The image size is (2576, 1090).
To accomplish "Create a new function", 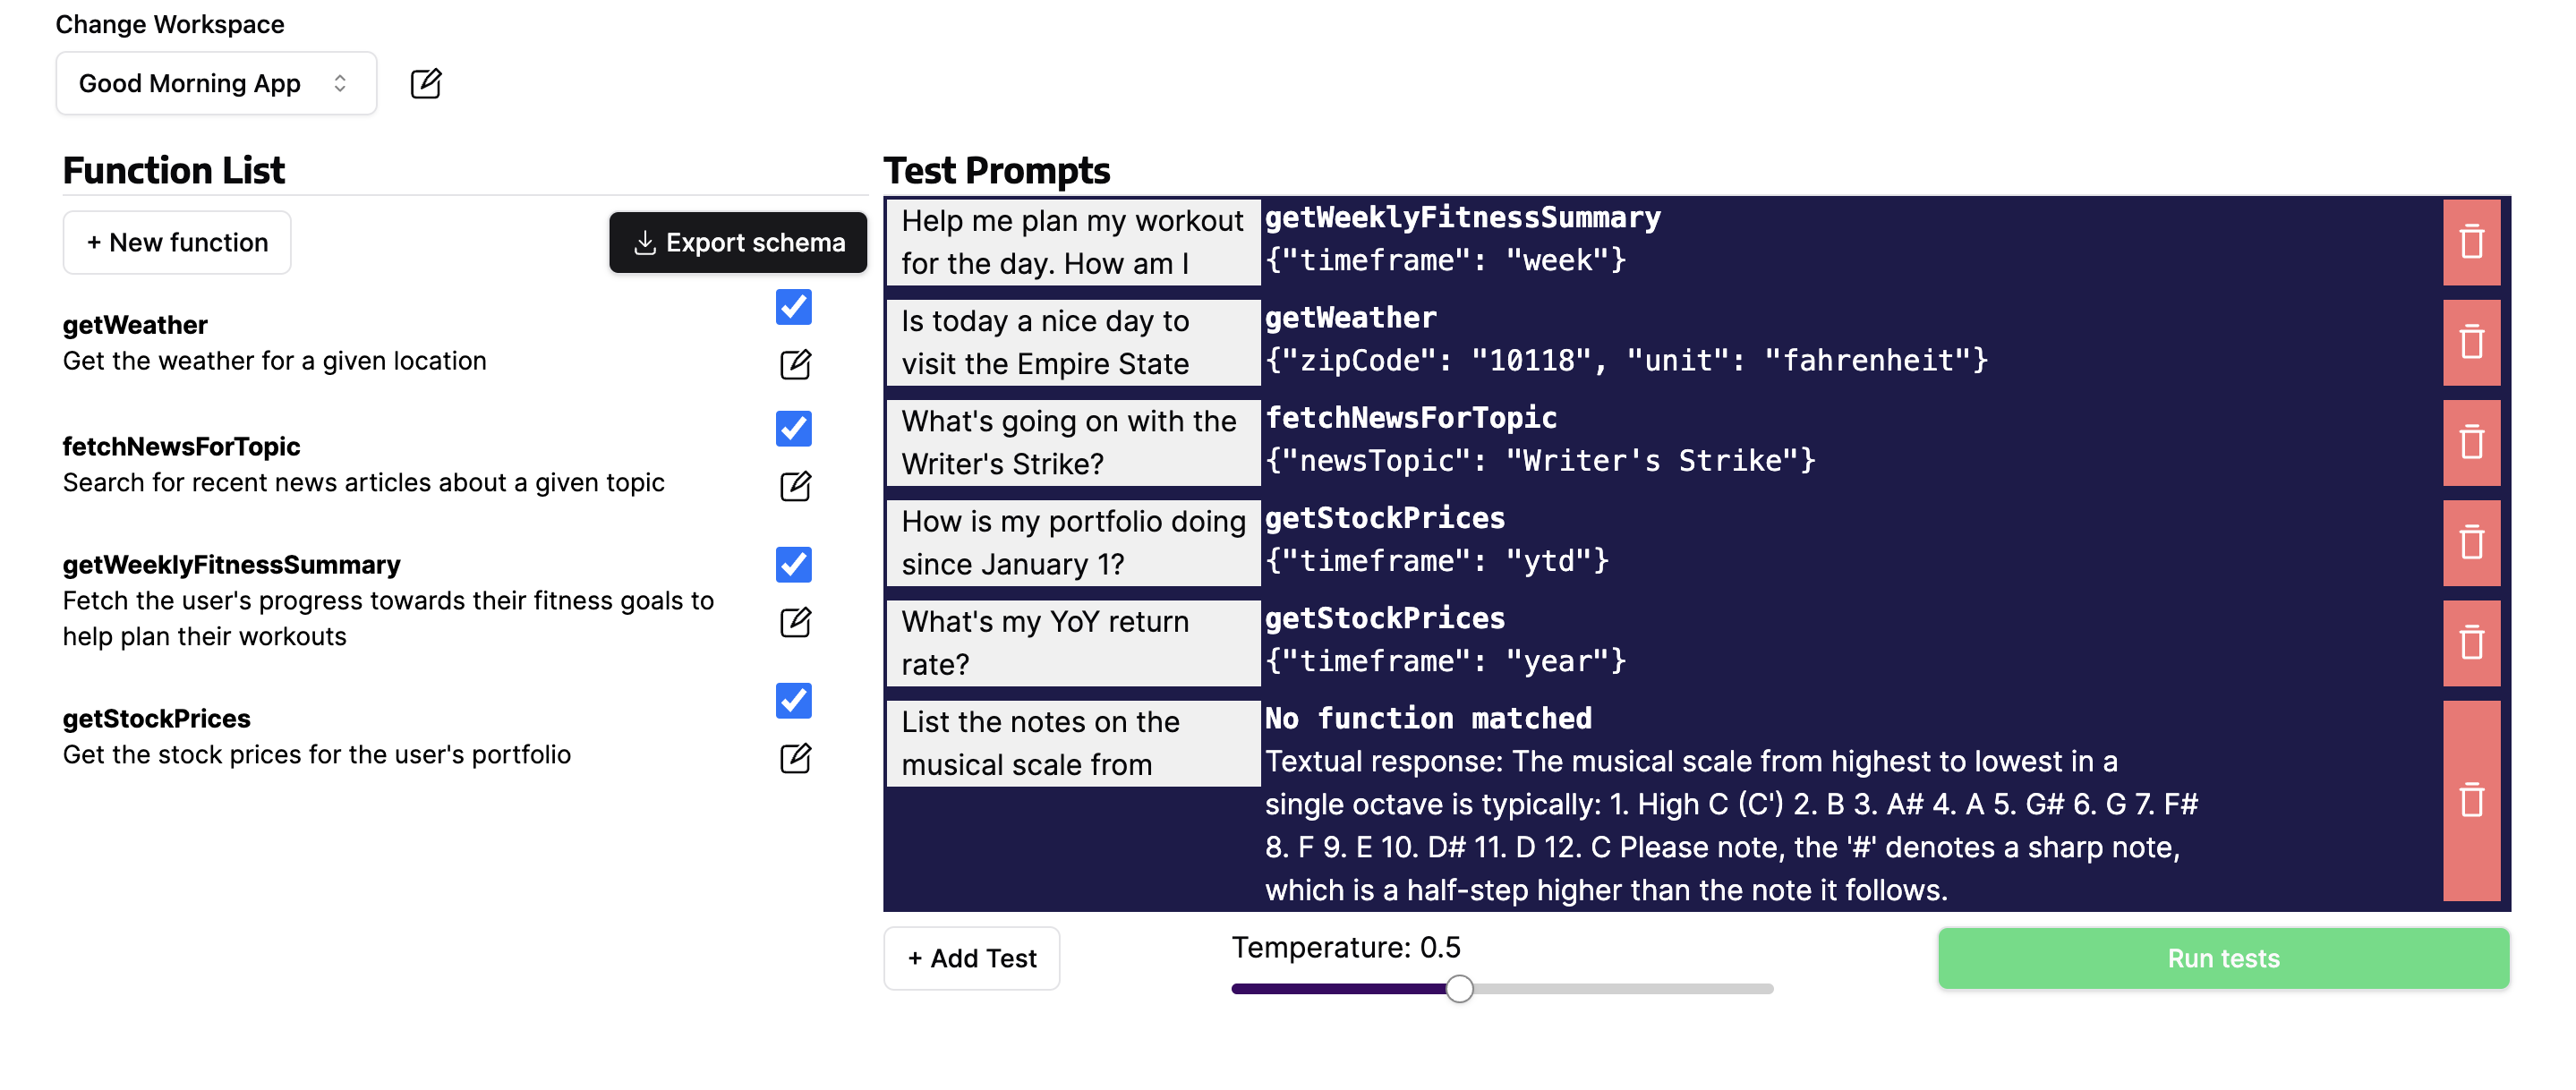I will 176,242.
